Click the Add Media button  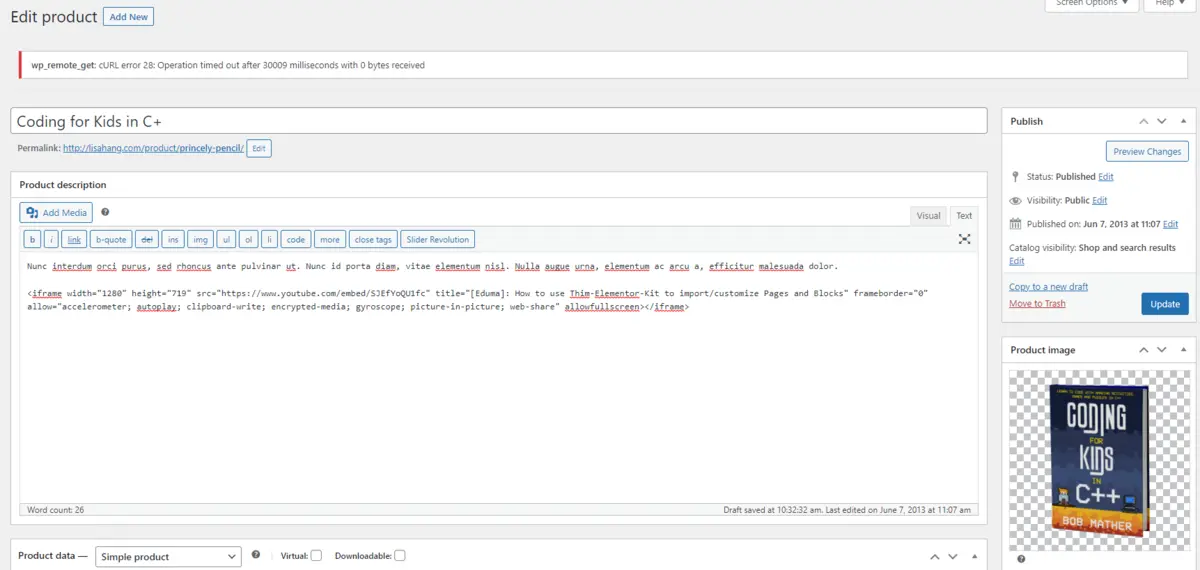coord(56,212)
